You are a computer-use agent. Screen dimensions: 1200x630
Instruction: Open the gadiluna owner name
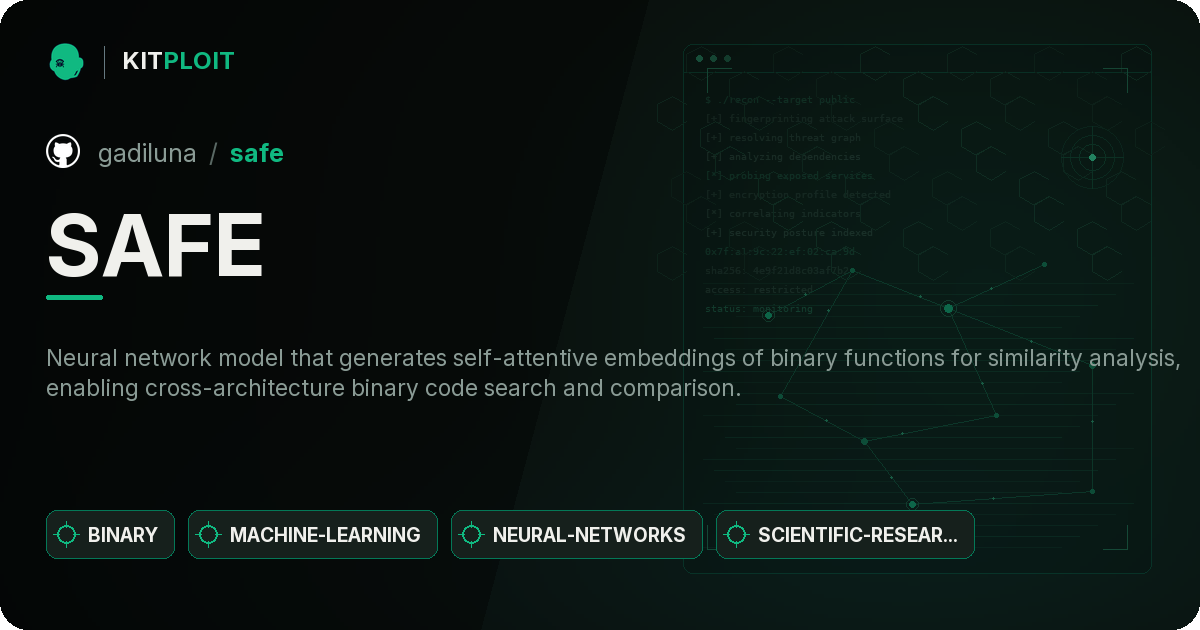point(147,153)
